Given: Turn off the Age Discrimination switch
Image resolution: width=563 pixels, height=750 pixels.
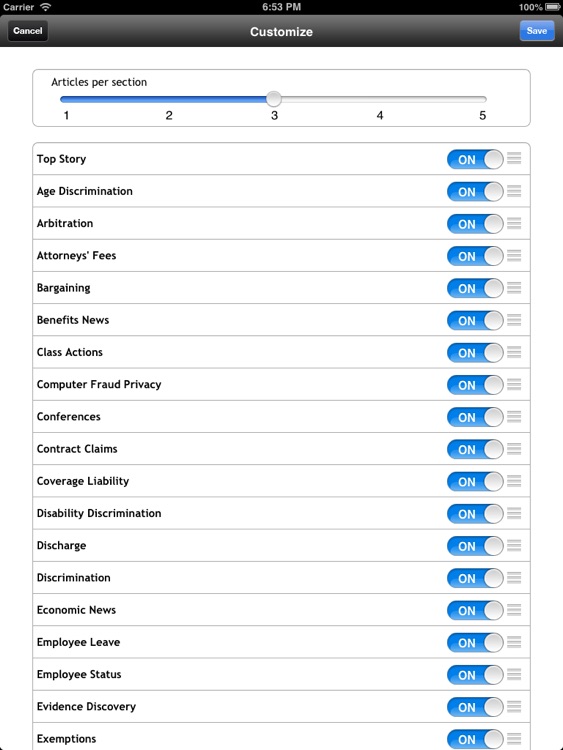Looking at the screenshot, I should (475, 192).
